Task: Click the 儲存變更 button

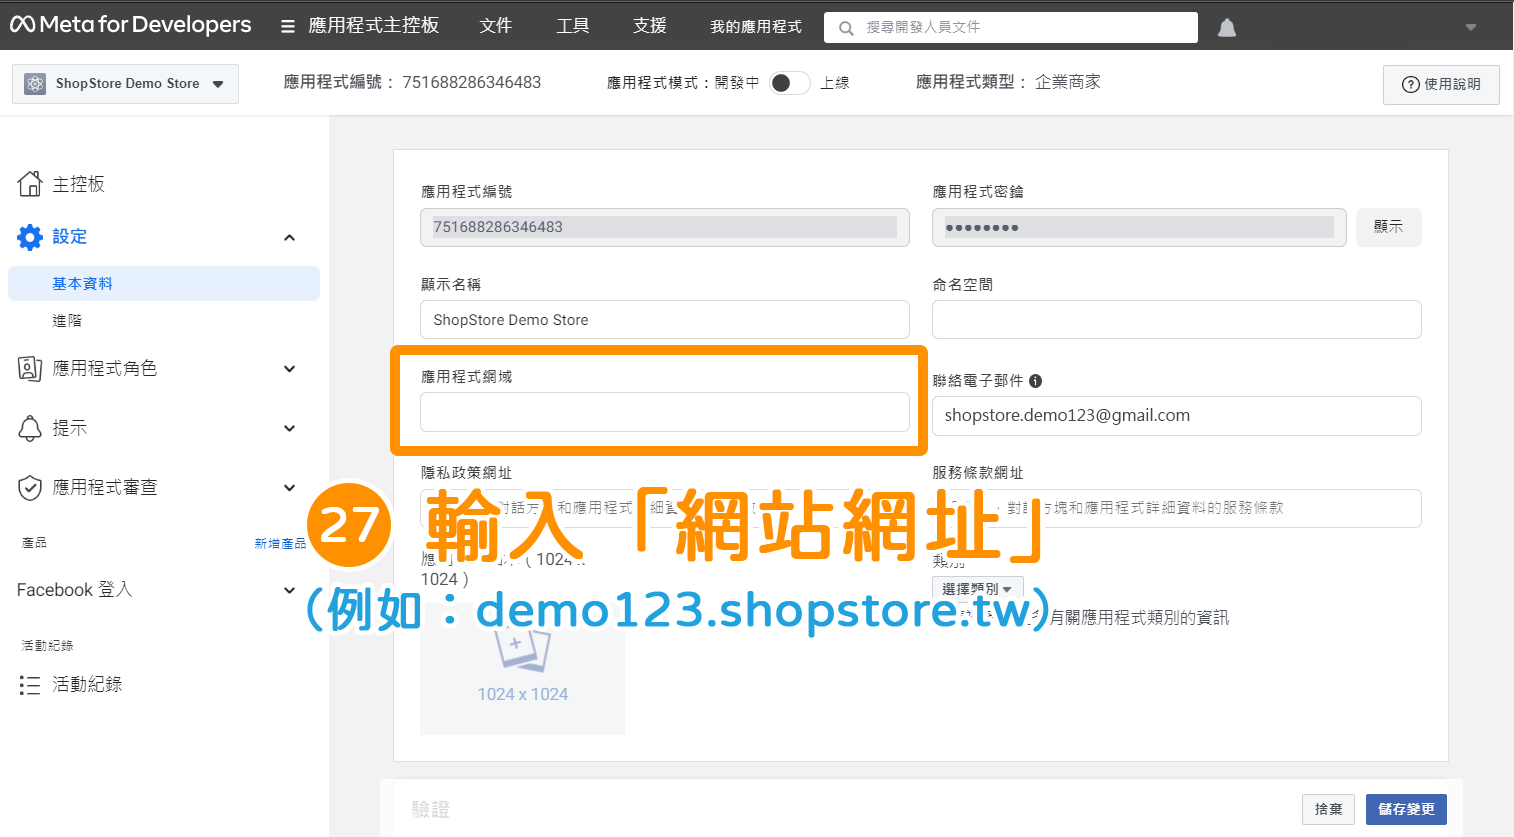Action: coord(1406,809)
